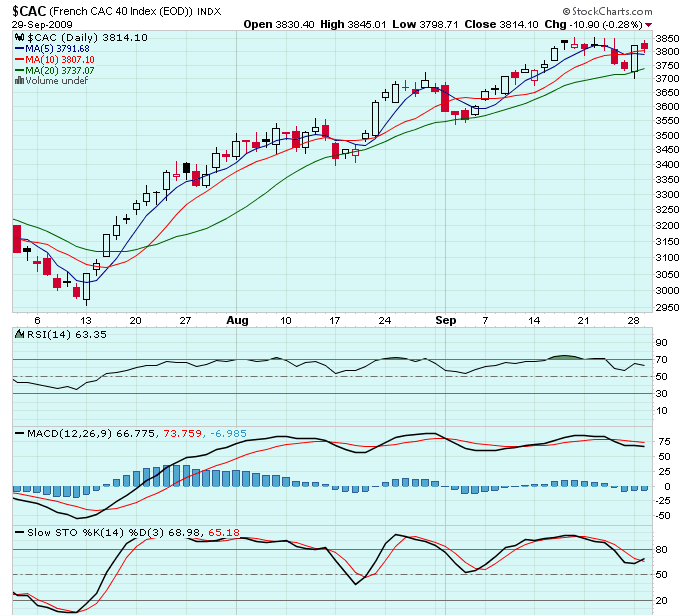
Task: Click the stochastic 20 axis label
Action: [661, 600]
